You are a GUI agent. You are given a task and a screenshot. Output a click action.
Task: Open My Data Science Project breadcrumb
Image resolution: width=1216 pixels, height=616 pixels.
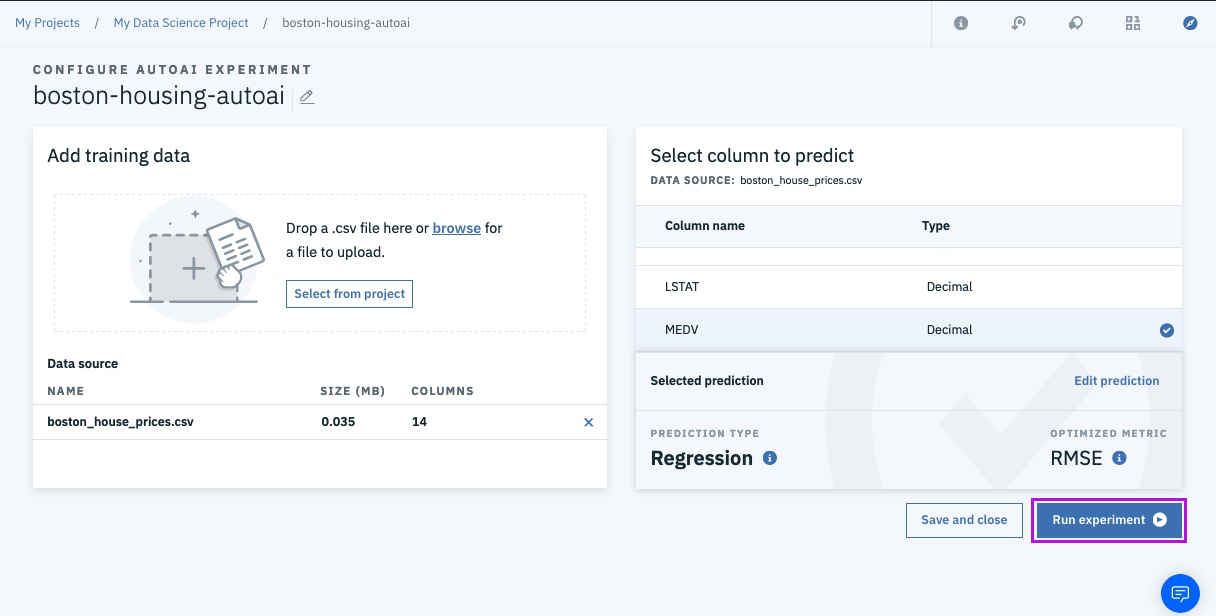(181, 23)
